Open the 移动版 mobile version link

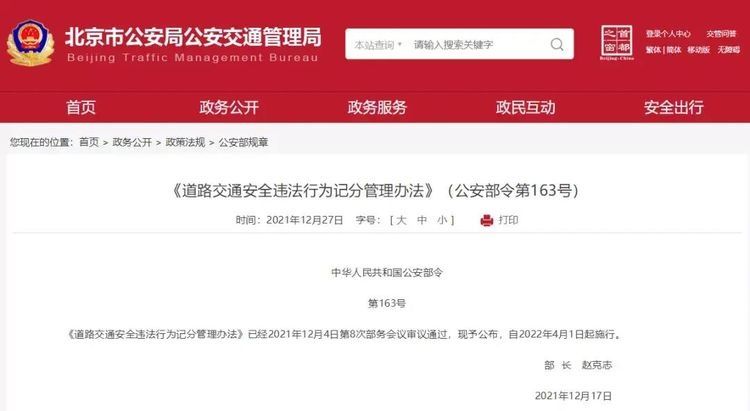(698, 50)
